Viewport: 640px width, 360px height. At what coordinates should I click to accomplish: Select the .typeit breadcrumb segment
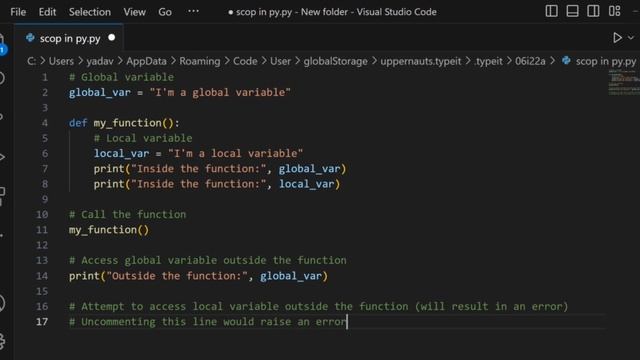pos(488,61)
